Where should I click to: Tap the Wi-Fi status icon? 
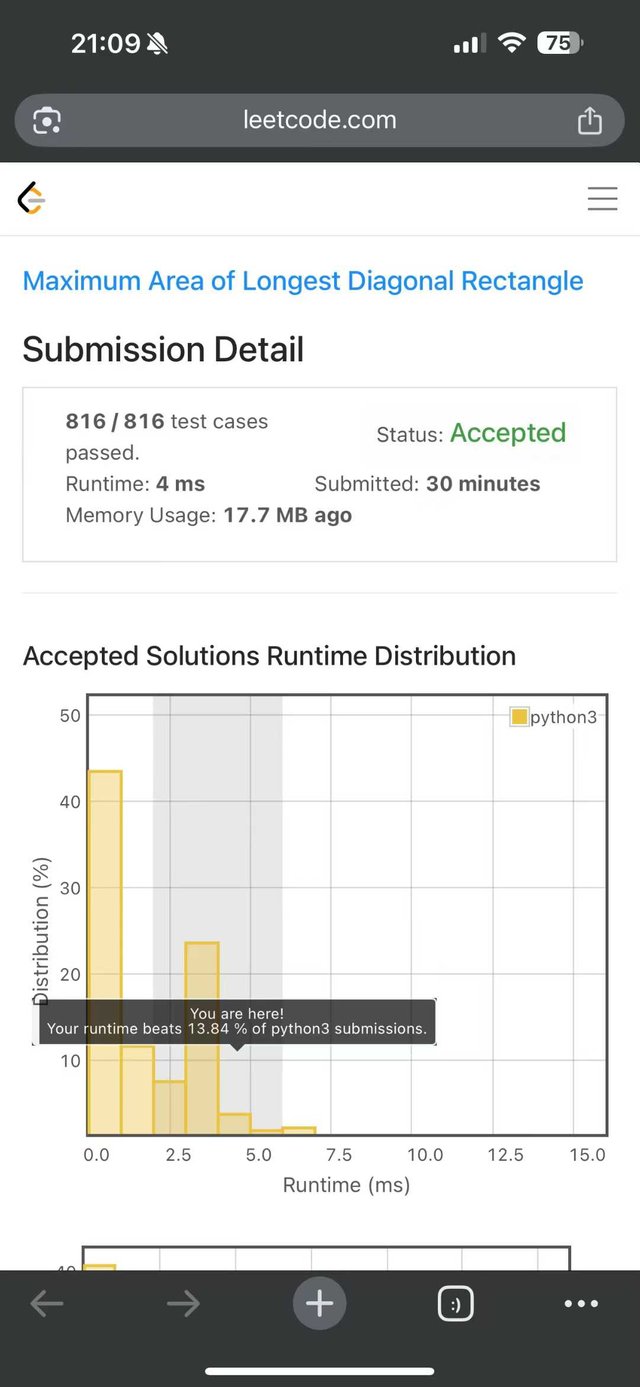tap(512, 43)
